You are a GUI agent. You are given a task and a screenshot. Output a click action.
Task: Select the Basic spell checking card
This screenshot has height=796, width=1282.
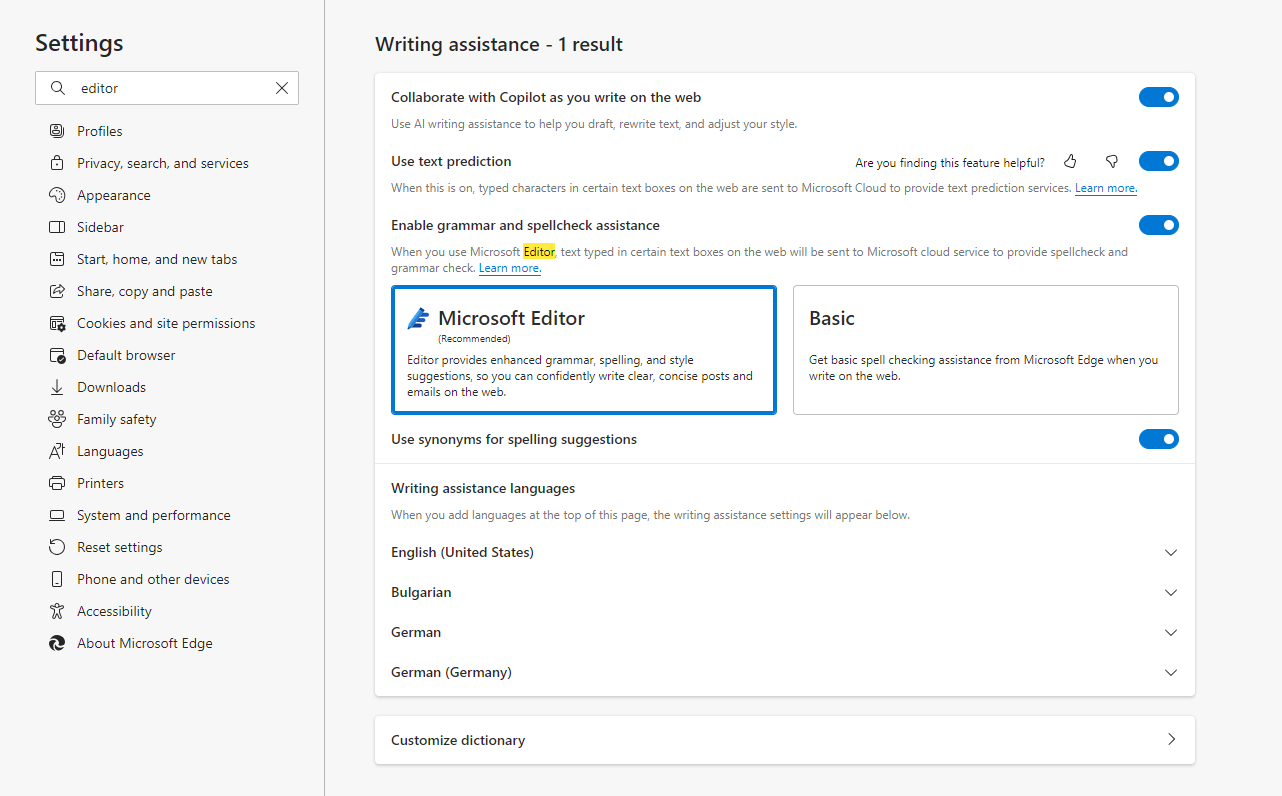pos(985,349)
